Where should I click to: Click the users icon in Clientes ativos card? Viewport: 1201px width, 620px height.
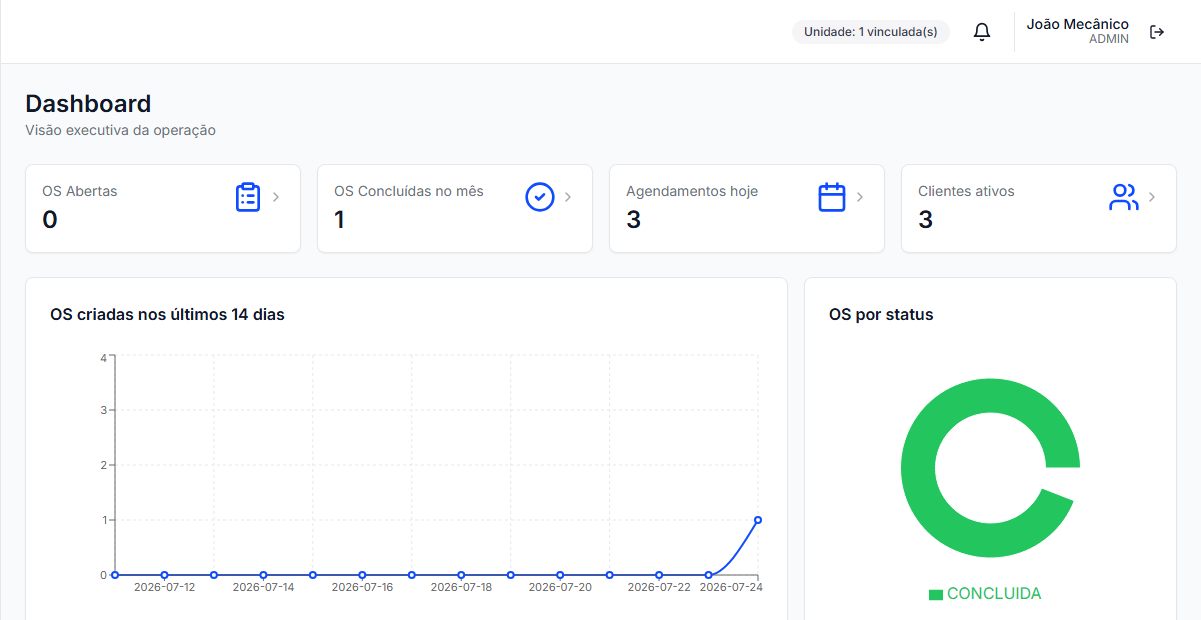tap(1124, 197)
